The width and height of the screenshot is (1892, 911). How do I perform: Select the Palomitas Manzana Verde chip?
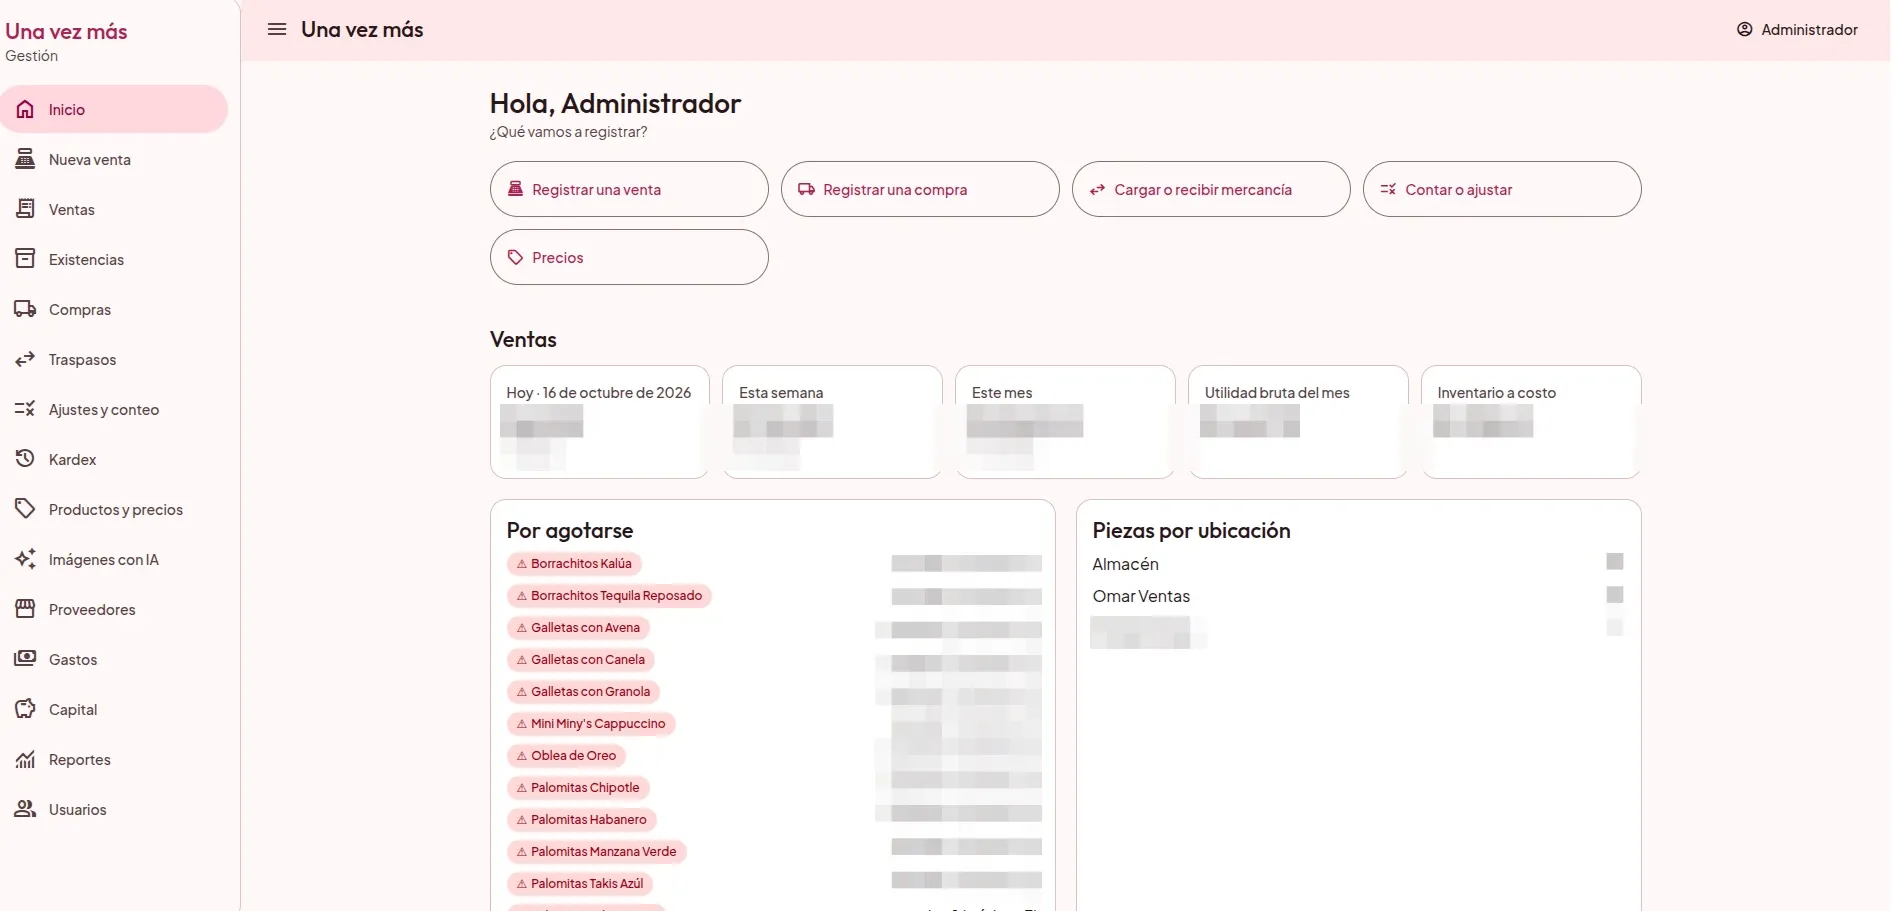(x=597, y=852)
